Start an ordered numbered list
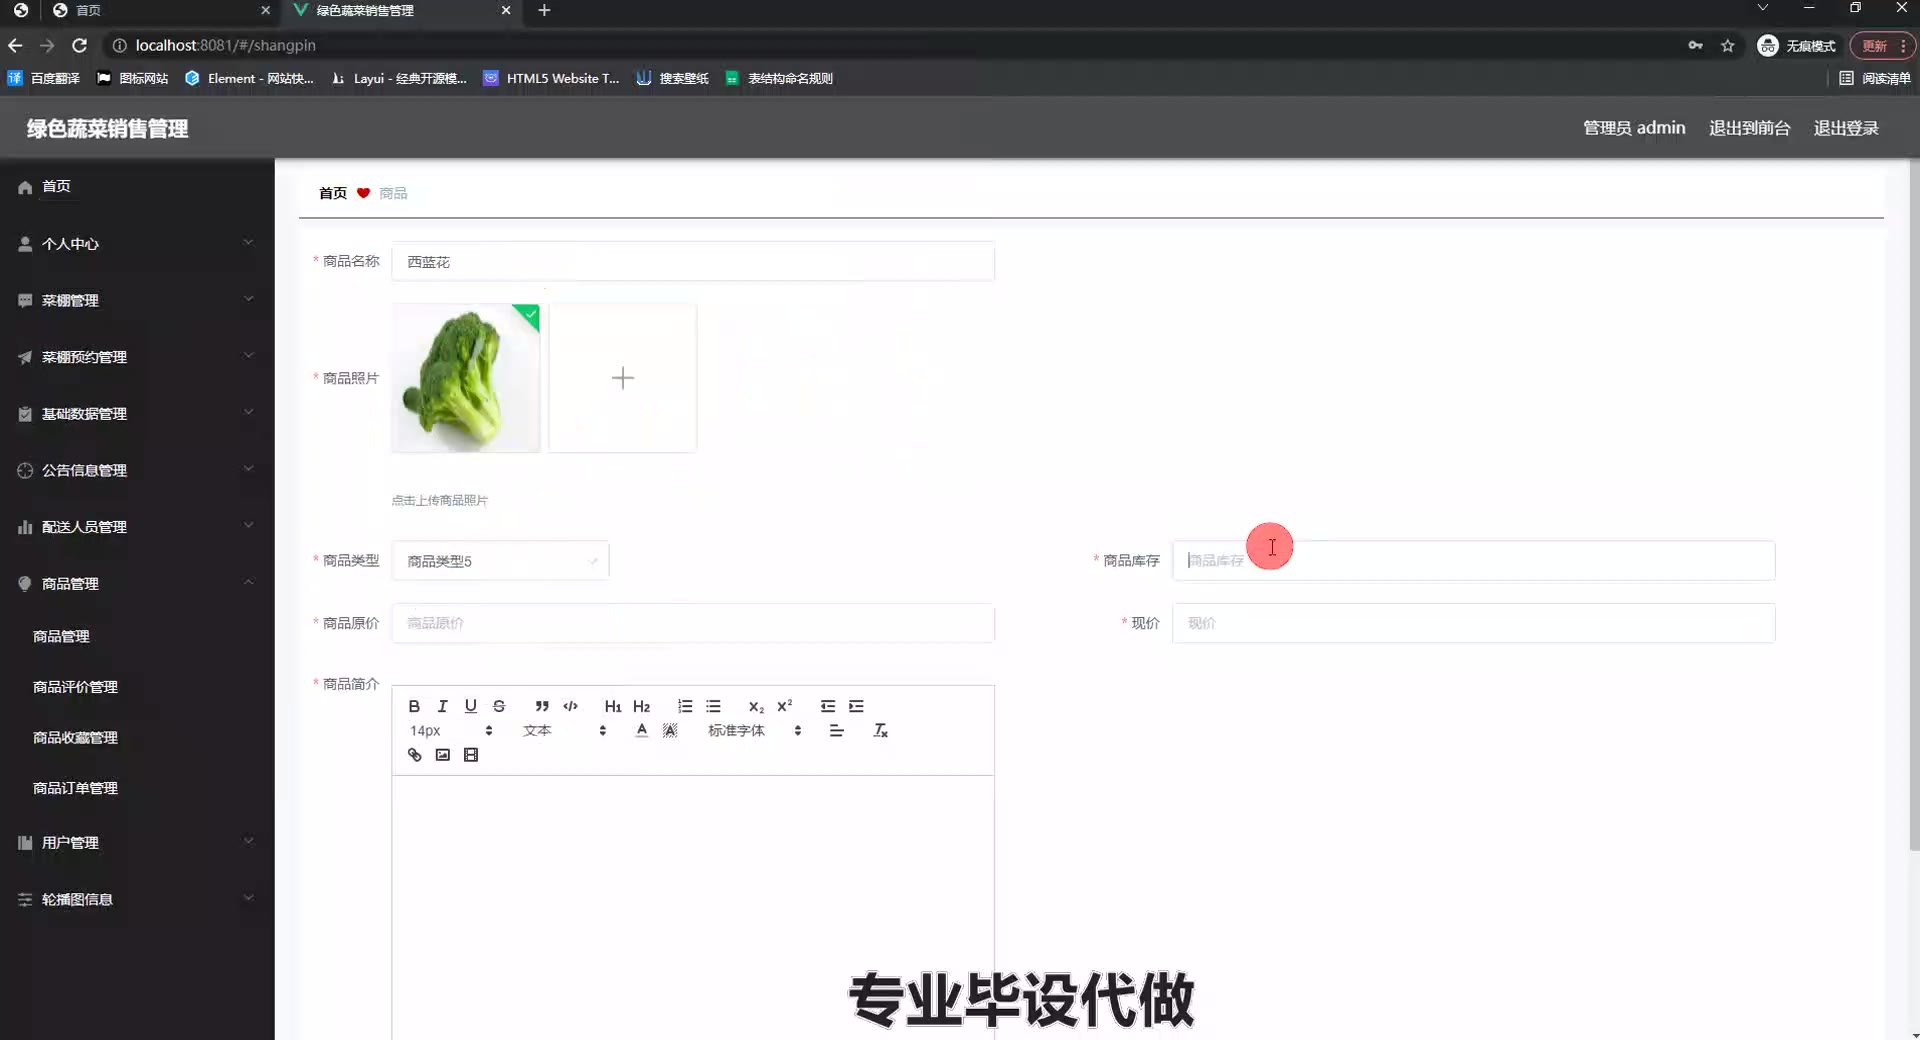Screen dimensions: 1920x1040 click(x=685, y=706)
